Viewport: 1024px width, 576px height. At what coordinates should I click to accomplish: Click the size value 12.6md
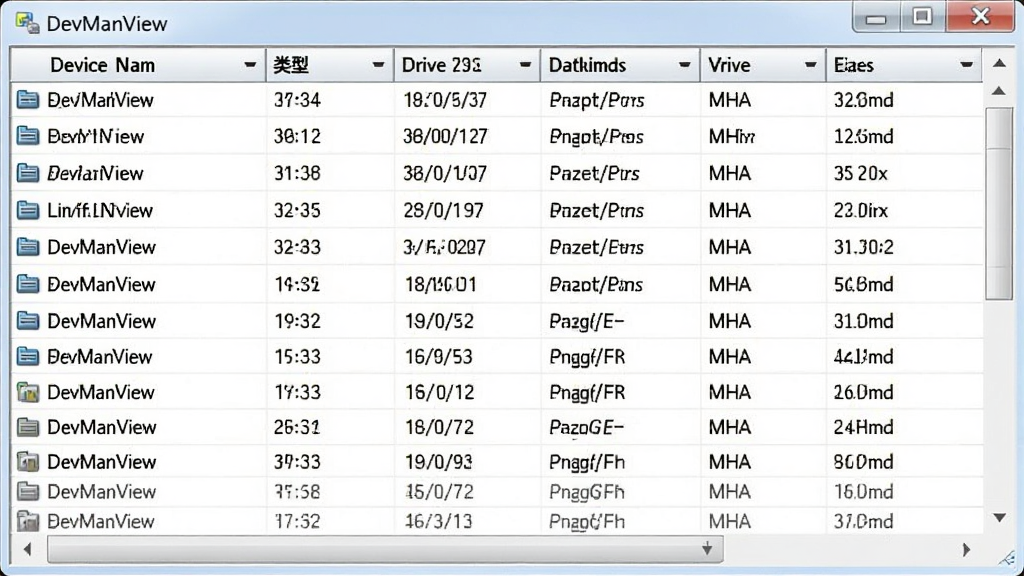pos(863,136)
